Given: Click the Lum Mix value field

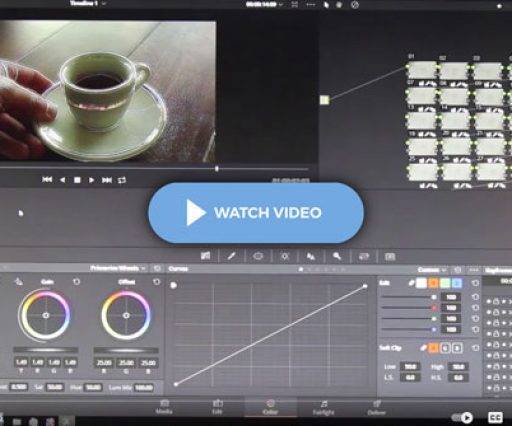Looking at the screenshot, I should (x=143, y=388).
